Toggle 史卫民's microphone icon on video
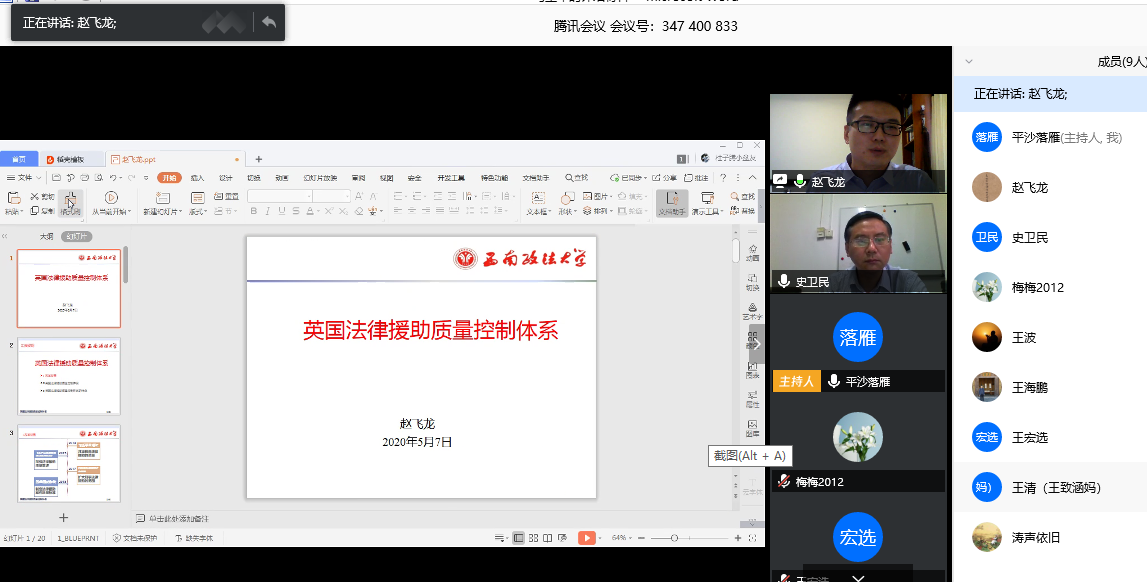This screenshot has height=582, width=1147. (784, 281)
